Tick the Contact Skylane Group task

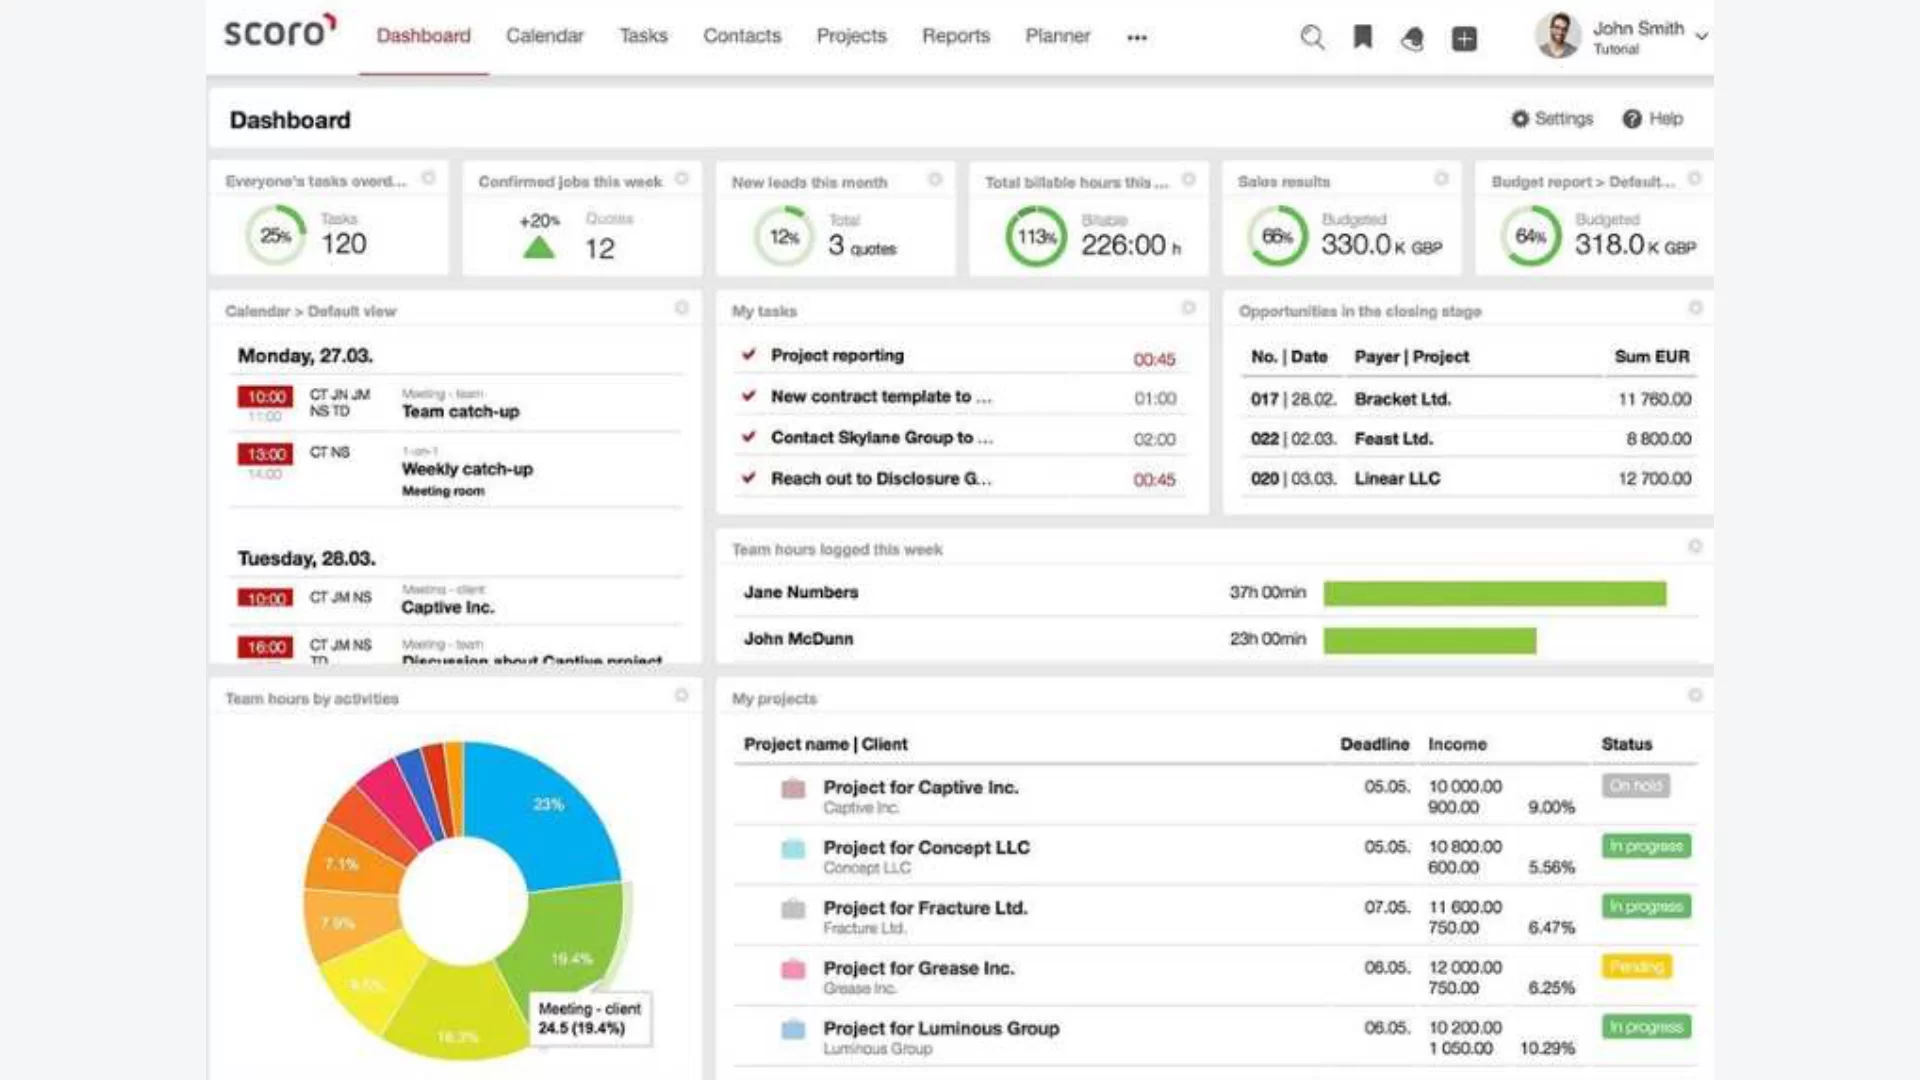tap(748, 437)
